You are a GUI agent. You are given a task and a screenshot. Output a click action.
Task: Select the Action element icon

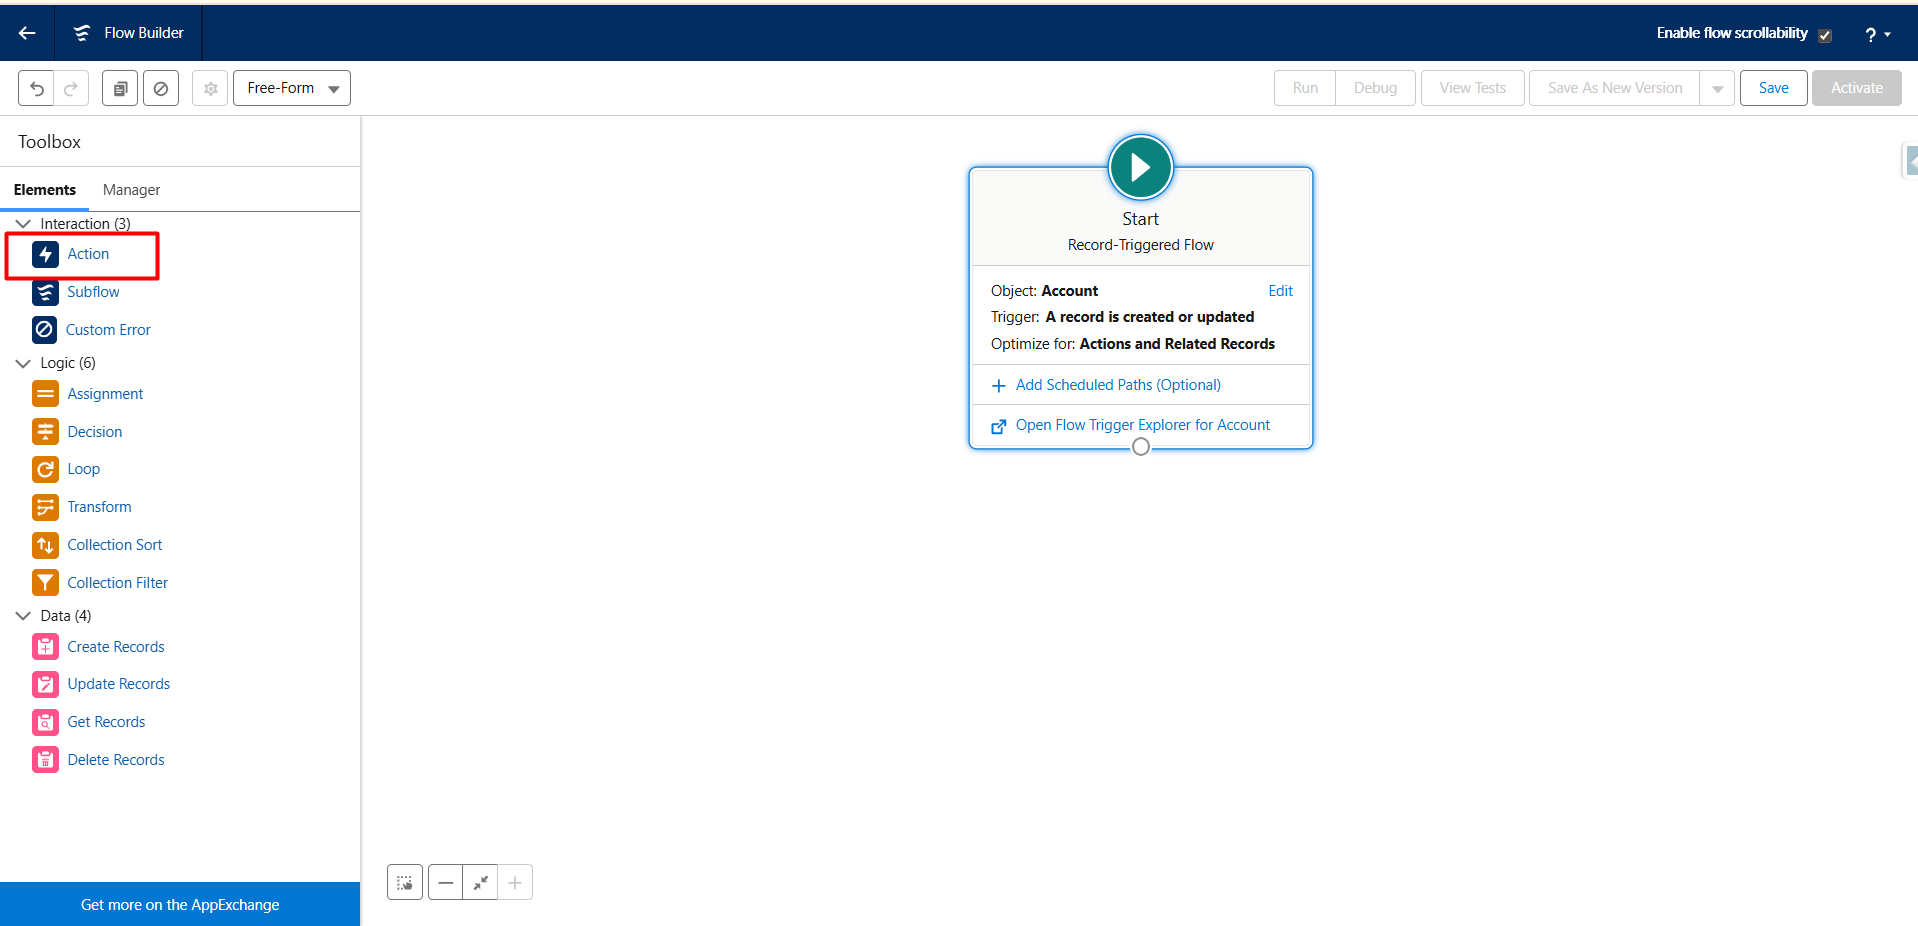45,254
